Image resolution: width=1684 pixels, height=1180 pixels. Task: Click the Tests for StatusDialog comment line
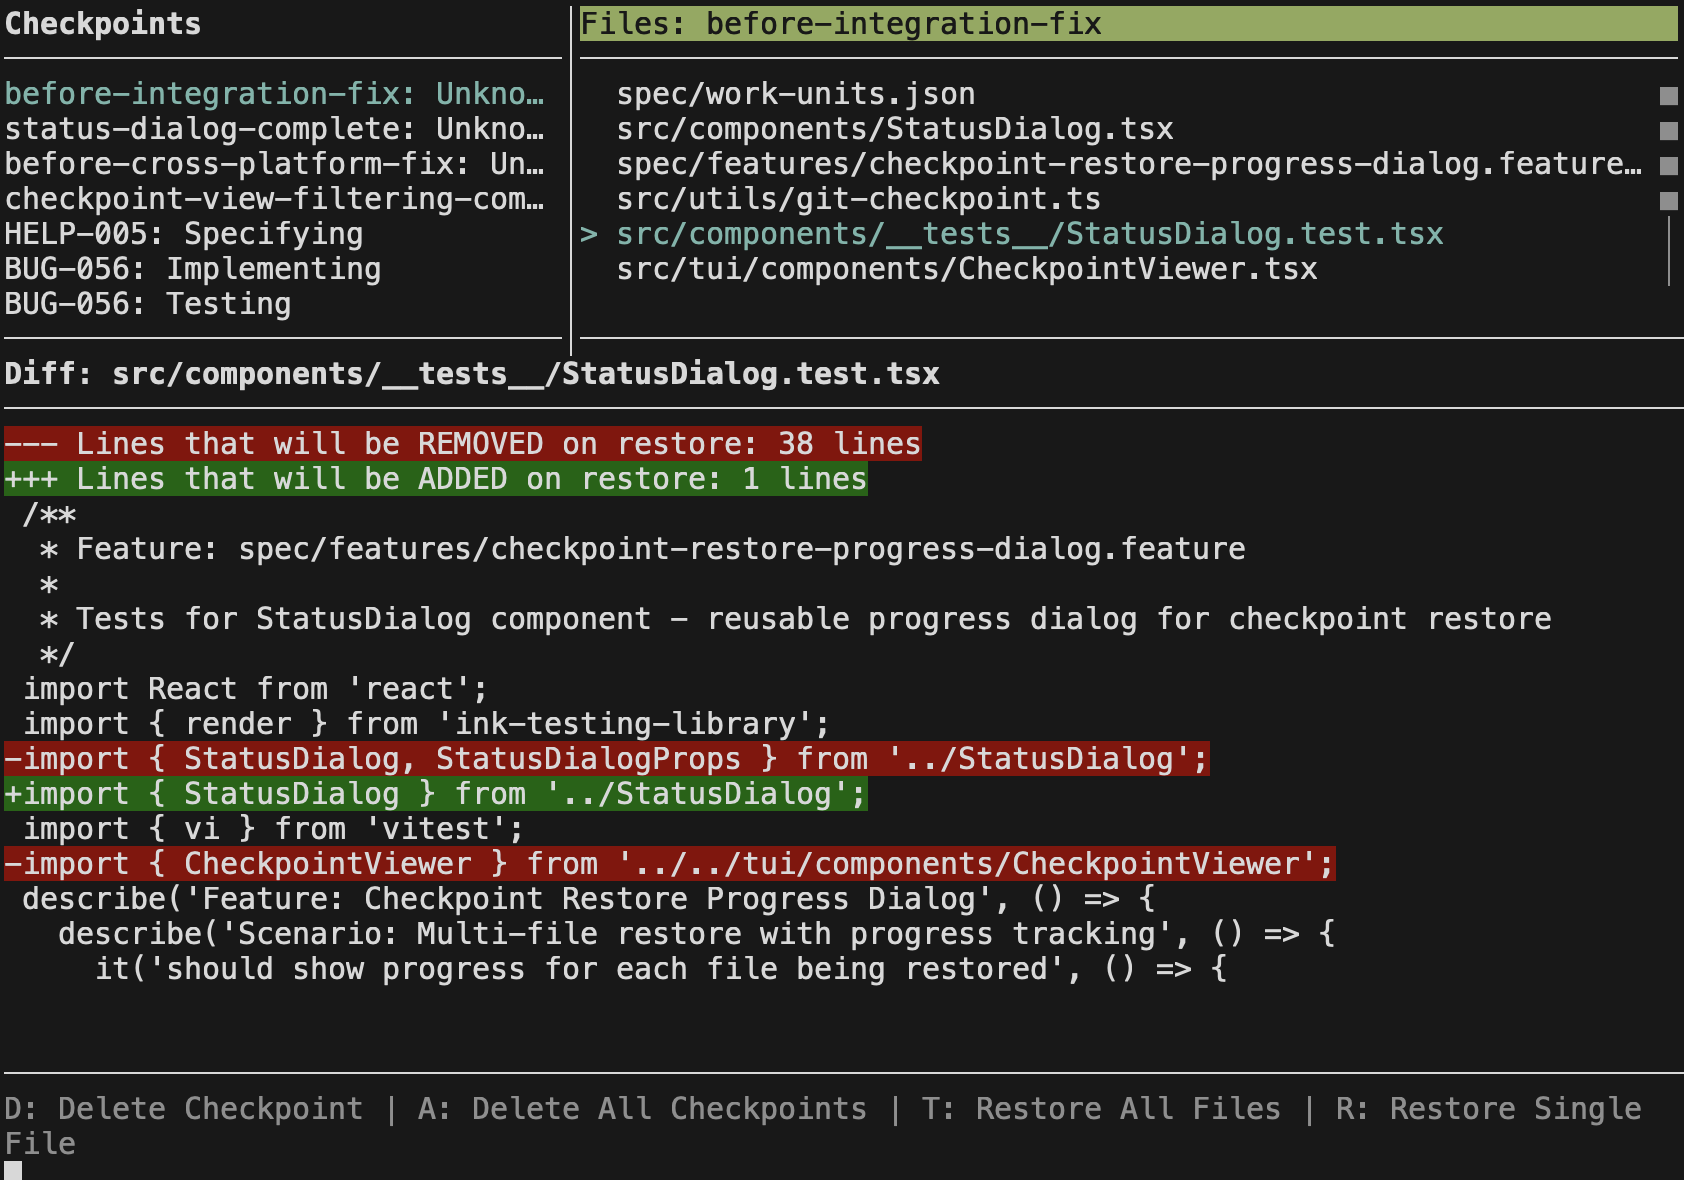796,619
